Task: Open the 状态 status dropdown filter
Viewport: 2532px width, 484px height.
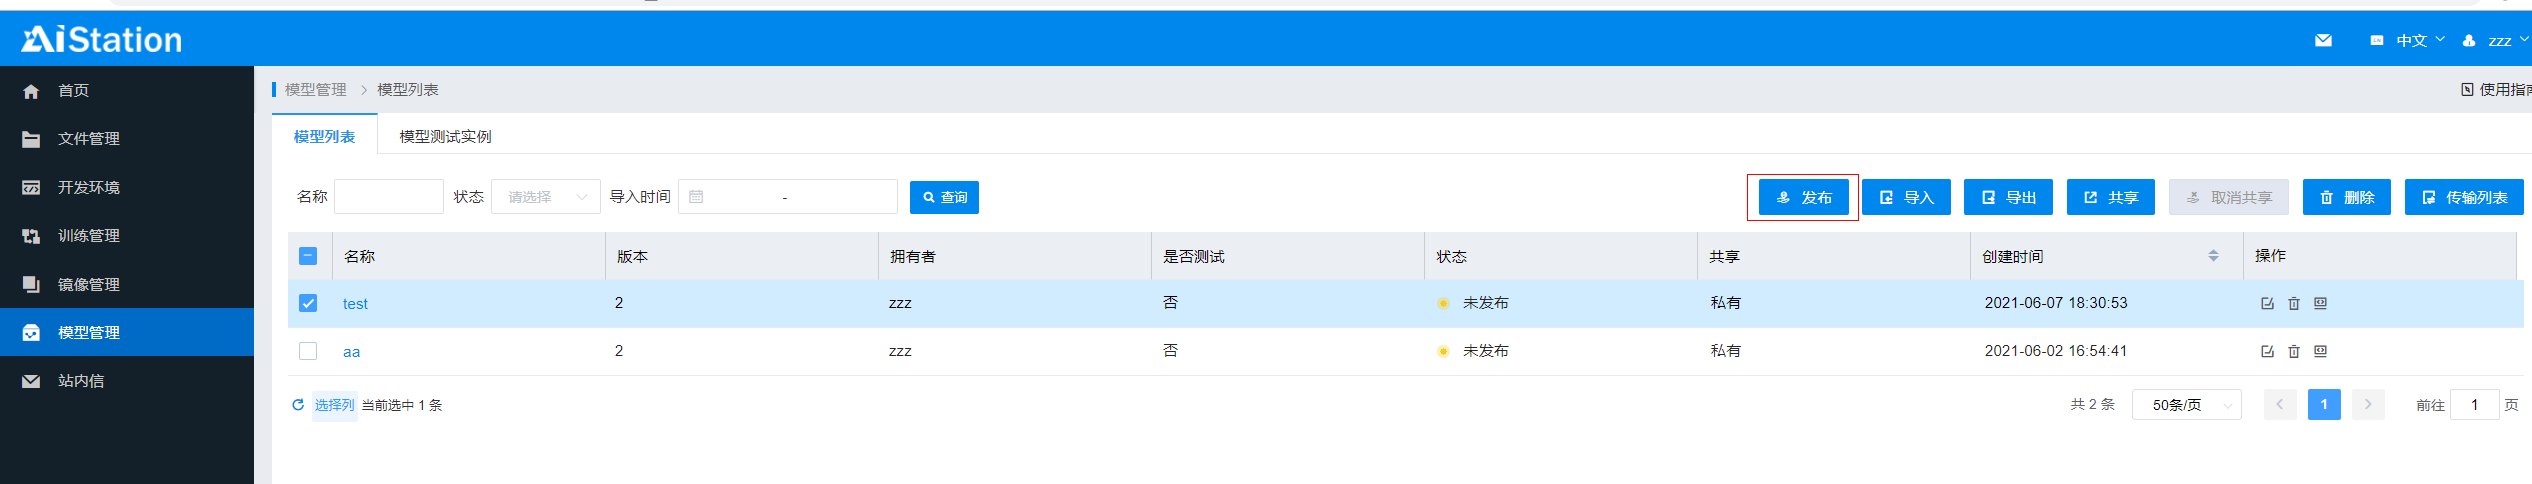Action: tap(545, 197)
